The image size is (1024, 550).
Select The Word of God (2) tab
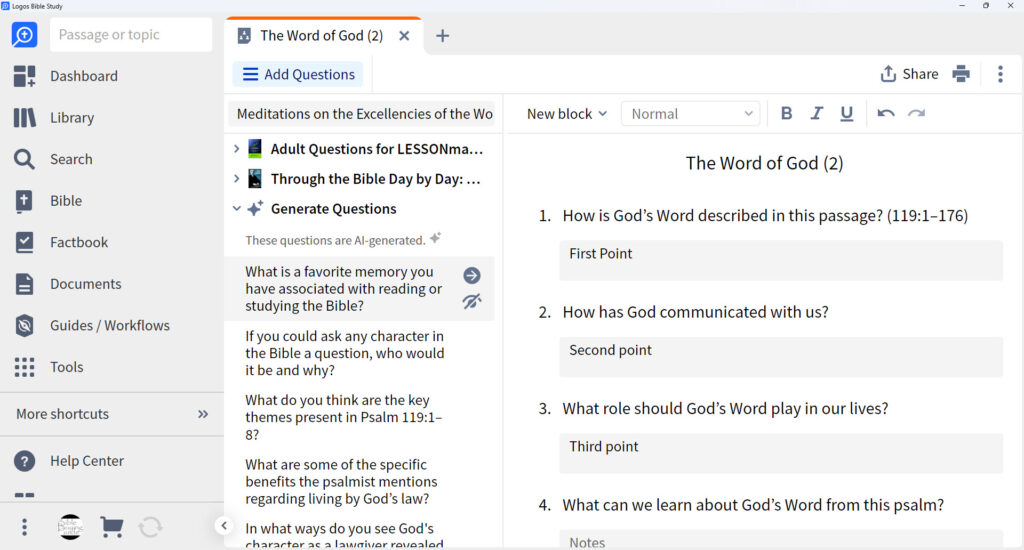point(321,36)
